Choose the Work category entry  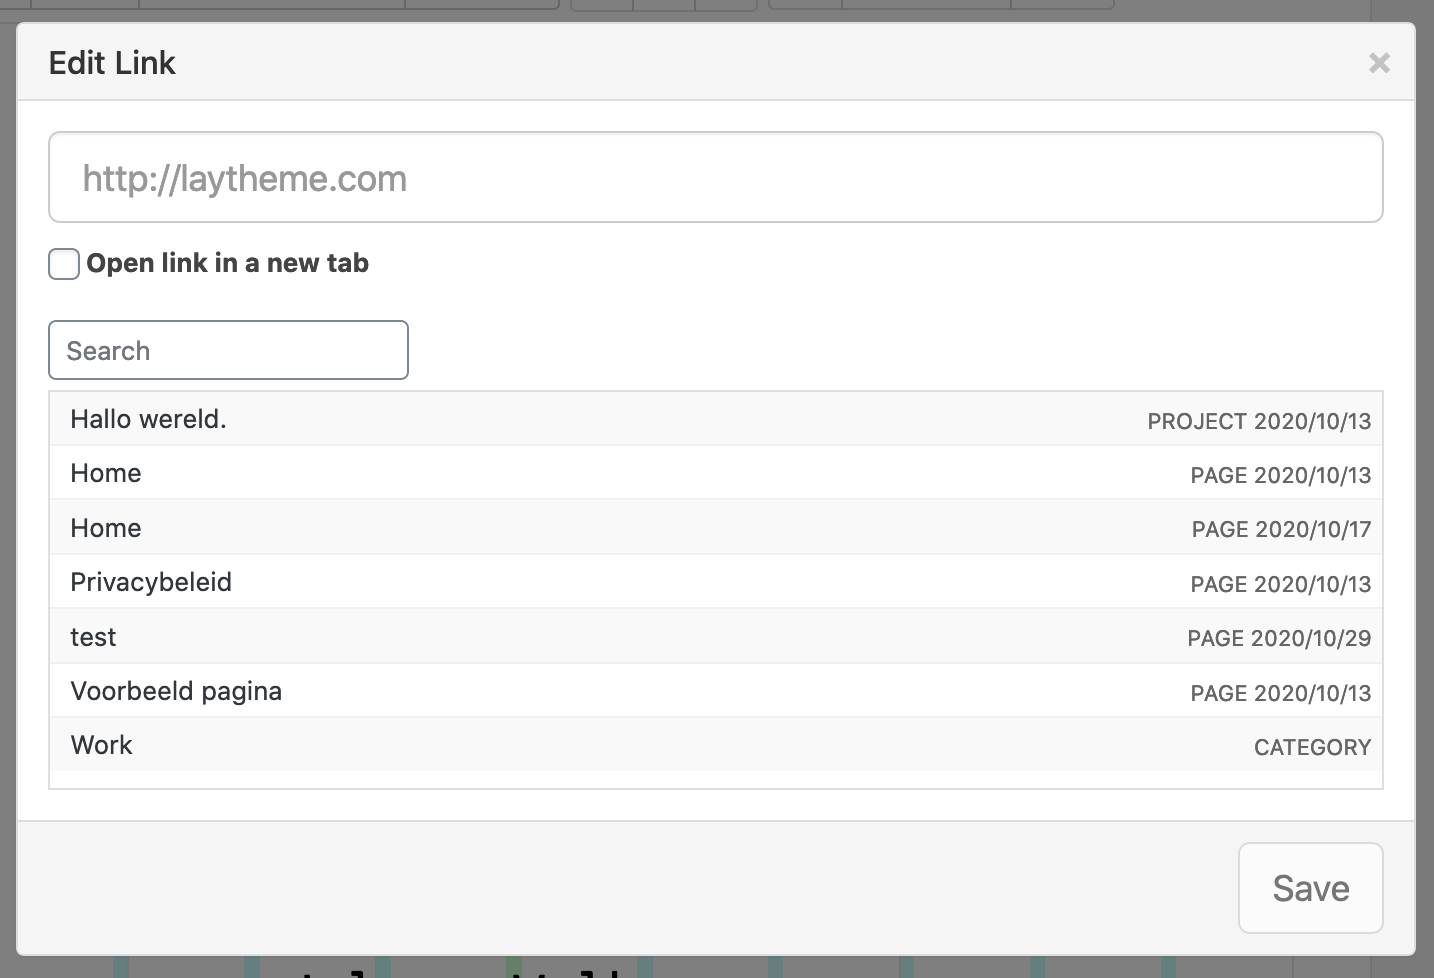click(x=101, y=745)
